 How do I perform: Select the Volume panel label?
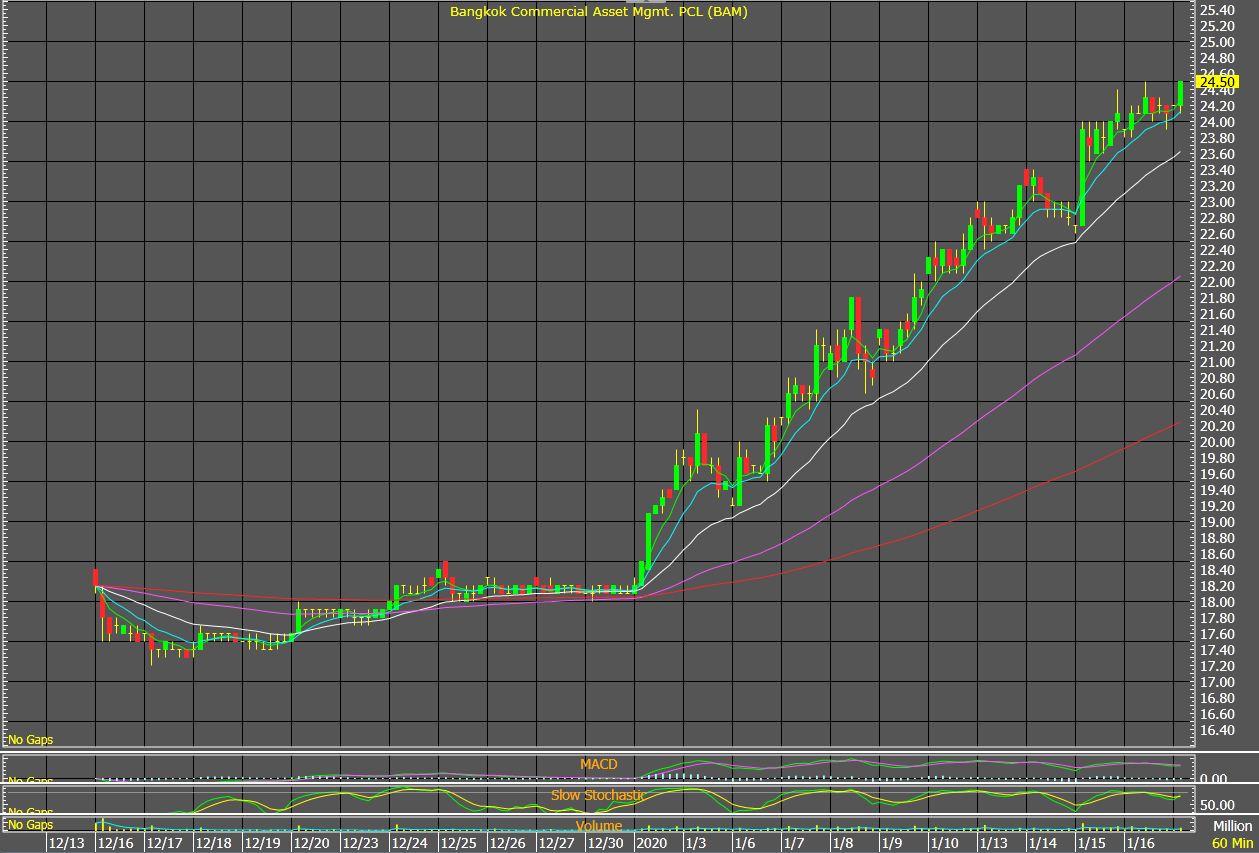[x=598, y=826]
